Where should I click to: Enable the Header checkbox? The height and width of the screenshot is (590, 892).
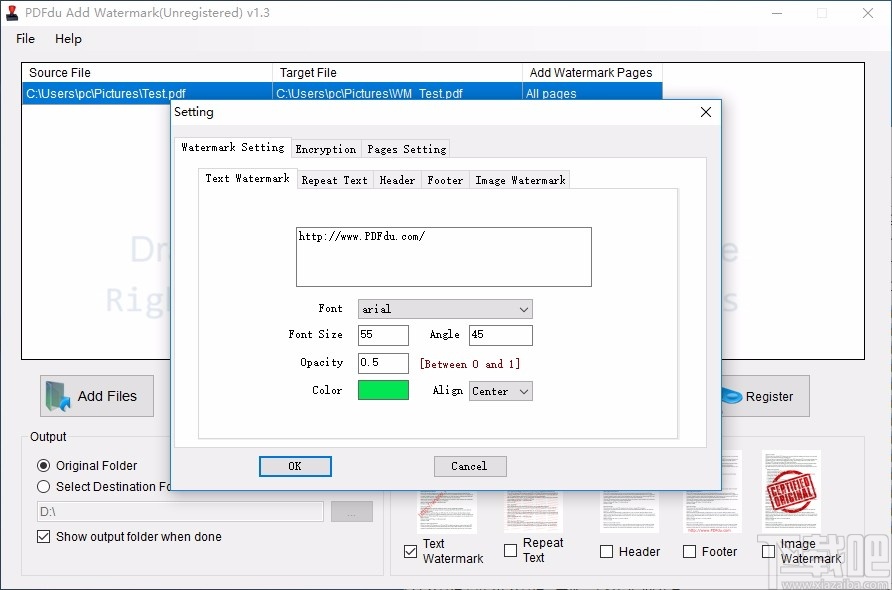click(x=606, y=551)
